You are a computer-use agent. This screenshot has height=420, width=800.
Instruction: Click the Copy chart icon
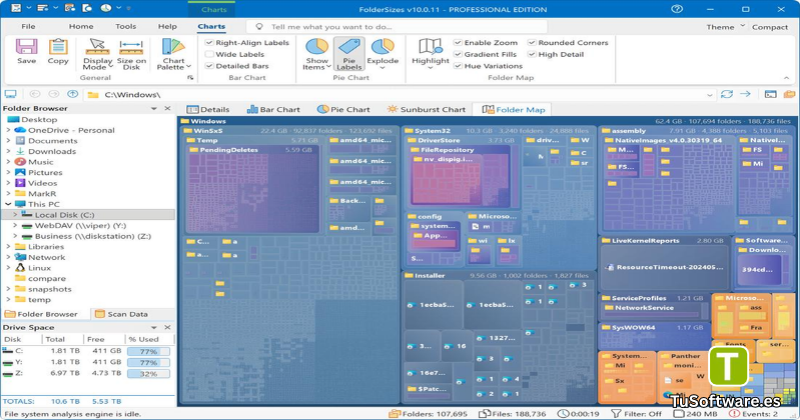tap(58, 52)
